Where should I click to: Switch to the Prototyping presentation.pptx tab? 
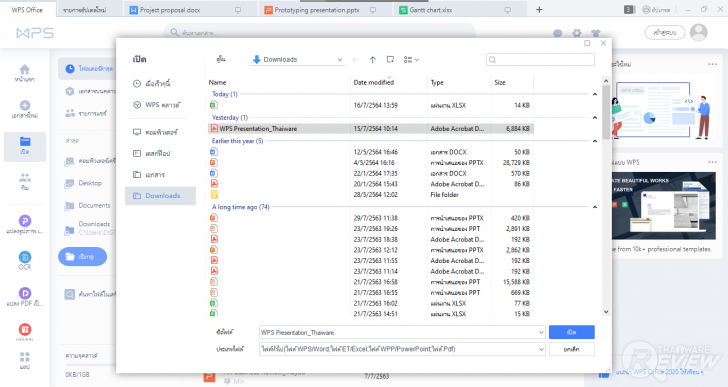coord(325,10)
